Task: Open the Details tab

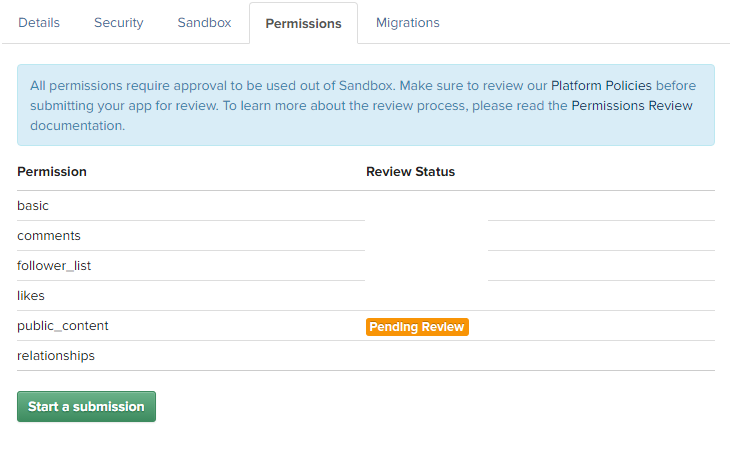Action: pyautogui.click(x=39, y=23)
